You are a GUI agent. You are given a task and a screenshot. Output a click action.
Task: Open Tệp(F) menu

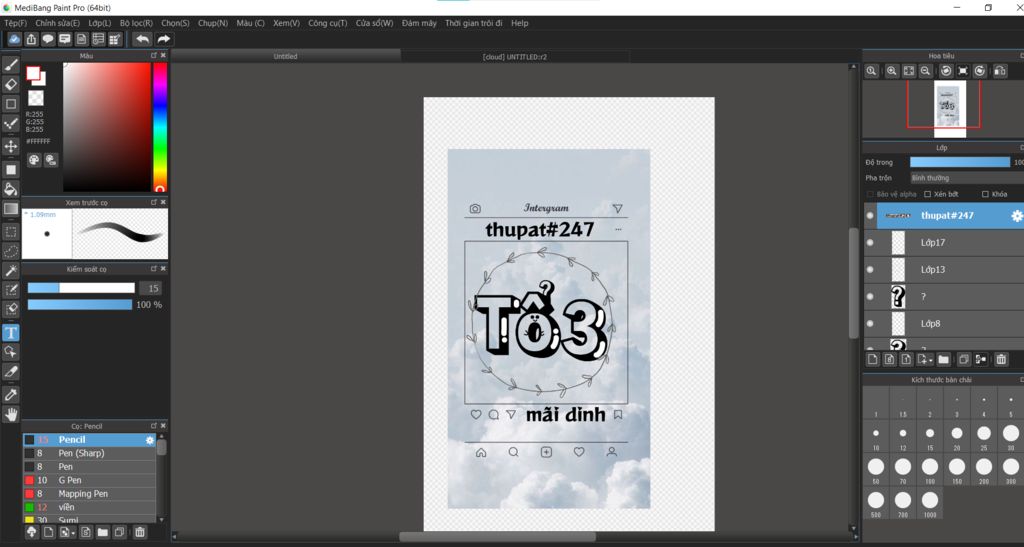15,23
